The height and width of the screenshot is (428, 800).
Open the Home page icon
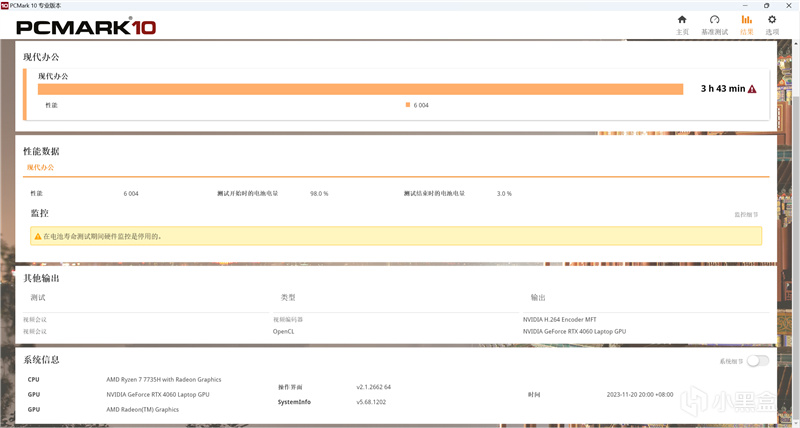[x=682, y=19]
